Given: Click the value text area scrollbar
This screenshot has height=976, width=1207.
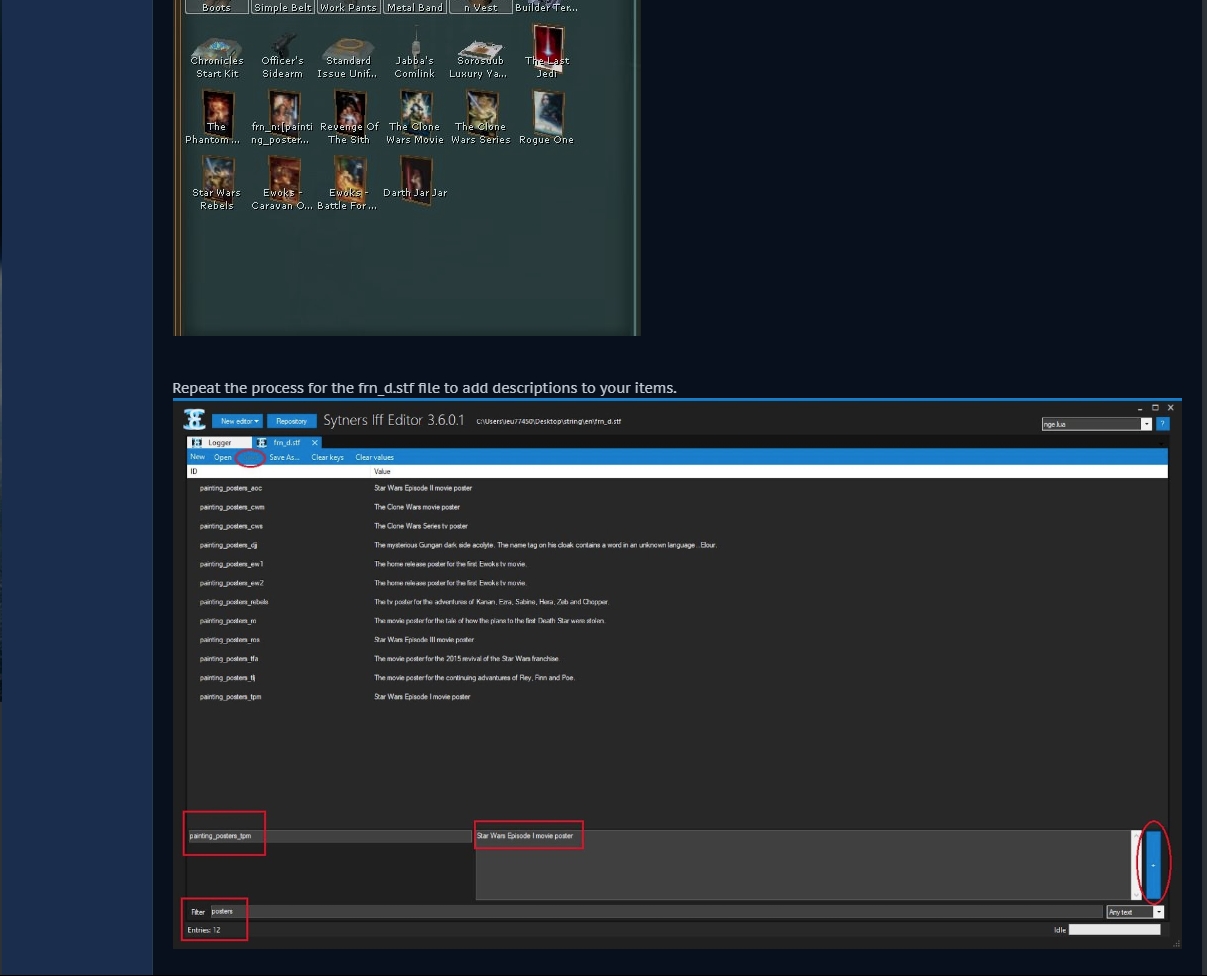Looking at the screenshot, I should tap(1137, 865).
